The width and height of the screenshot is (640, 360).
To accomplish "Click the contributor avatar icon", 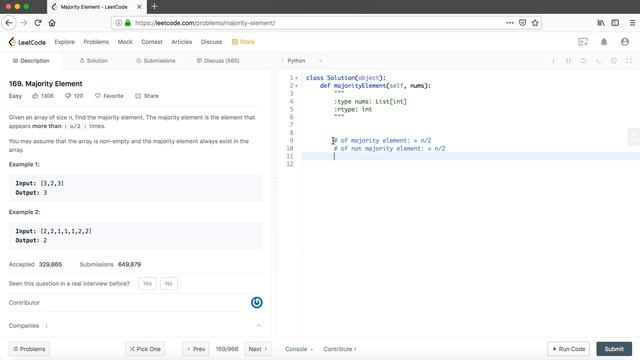I will [x=256, y=302].
